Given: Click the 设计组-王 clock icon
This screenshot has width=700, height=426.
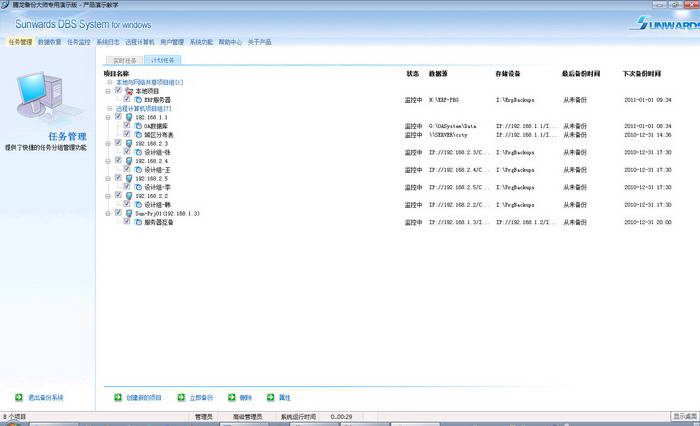Looking at the screenshot, I should point(138,170).
